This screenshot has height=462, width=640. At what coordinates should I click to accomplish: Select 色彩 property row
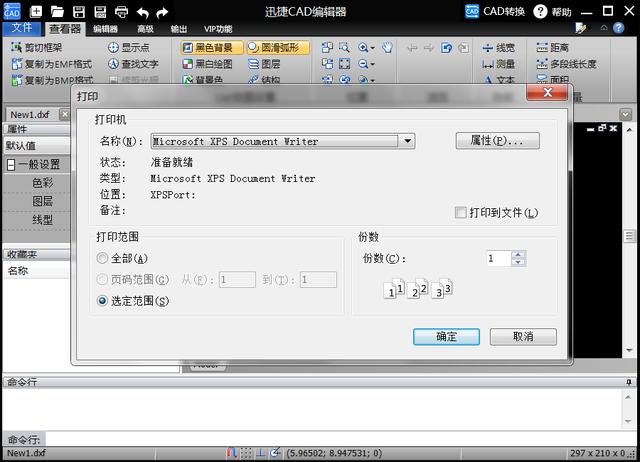pyautogui.click(x=37, y=183)
